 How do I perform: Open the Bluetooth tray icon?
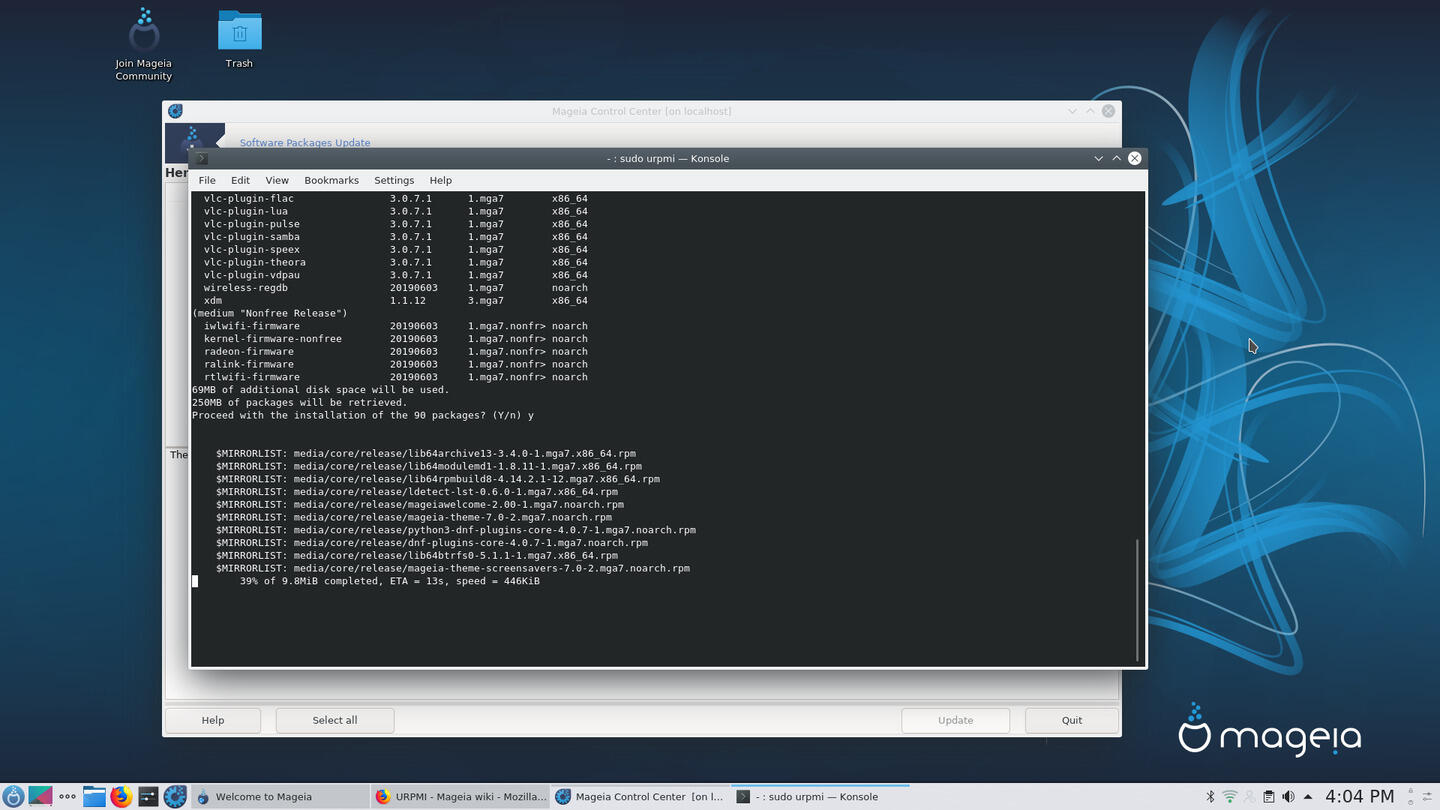click(1210, 797)
